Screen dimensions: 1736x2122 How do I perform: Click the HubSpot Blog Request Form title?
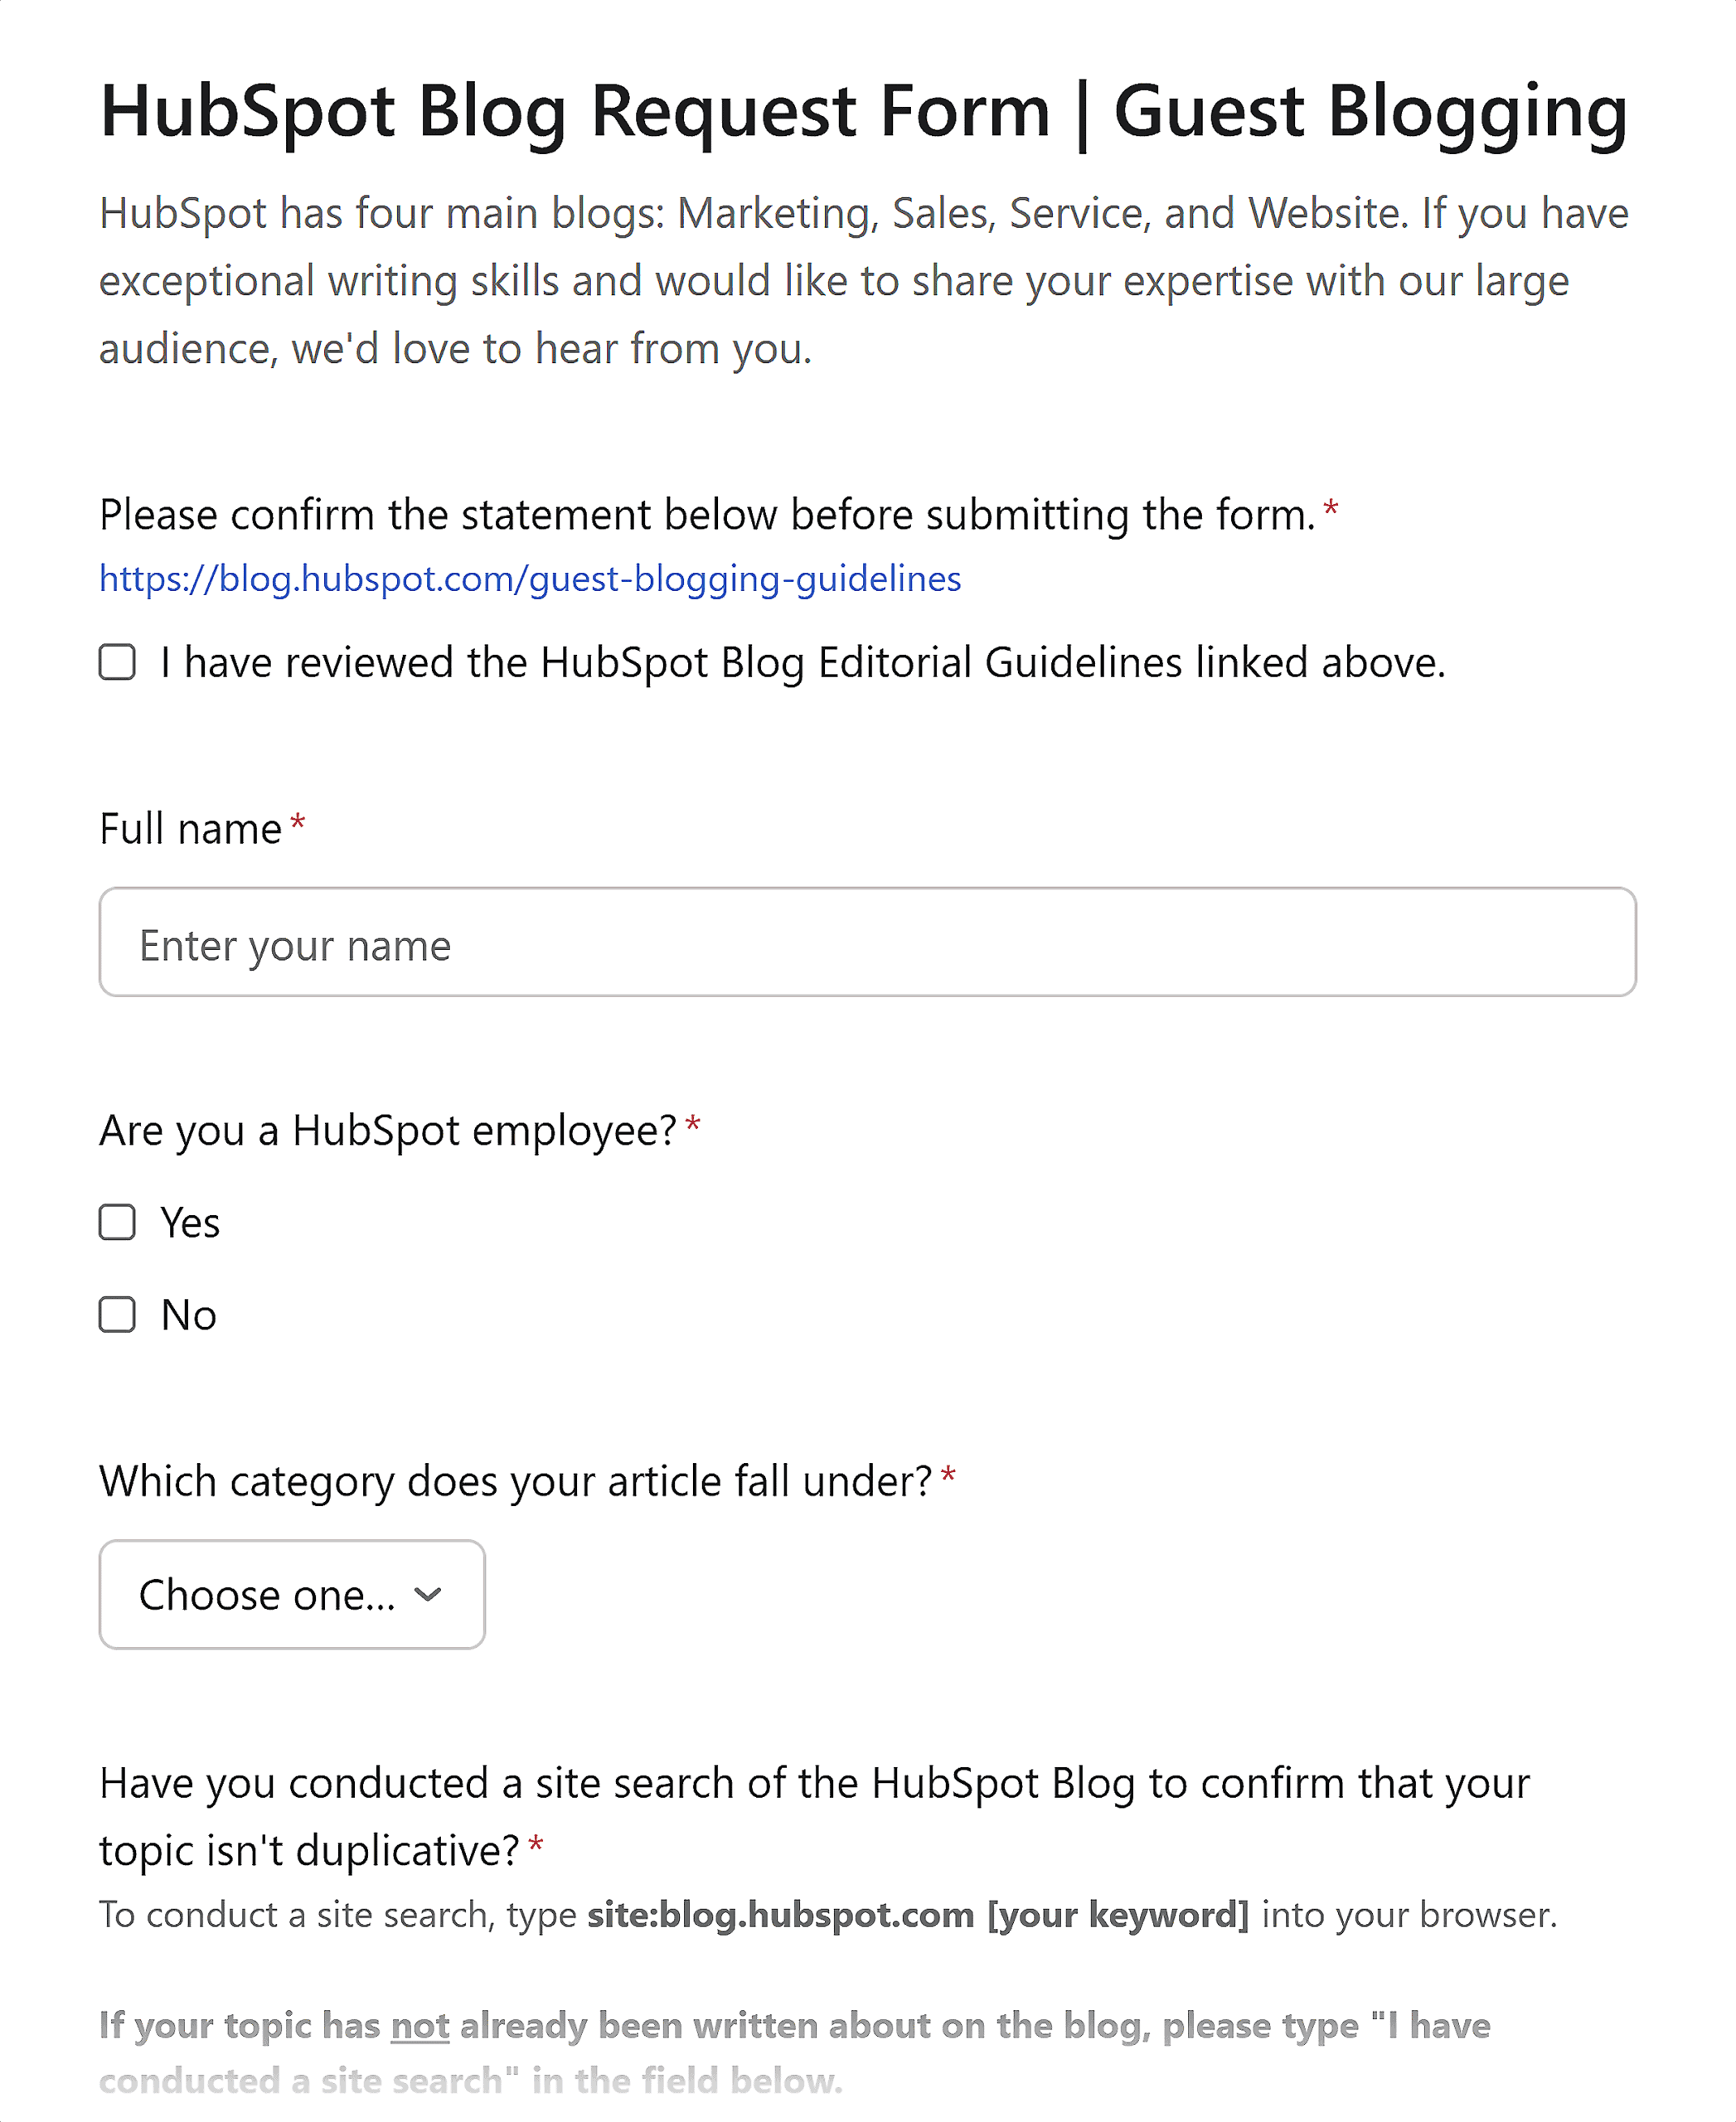click(x=860, y=110)
